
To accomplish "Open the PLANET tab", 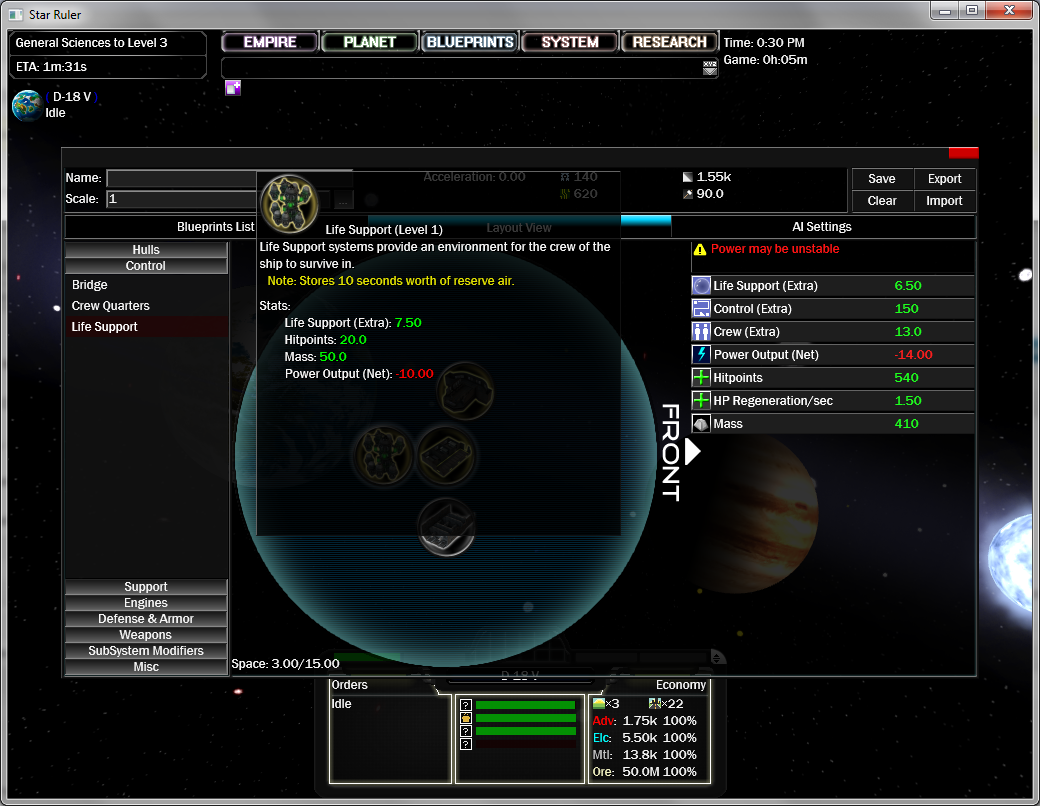I will 369,42.
